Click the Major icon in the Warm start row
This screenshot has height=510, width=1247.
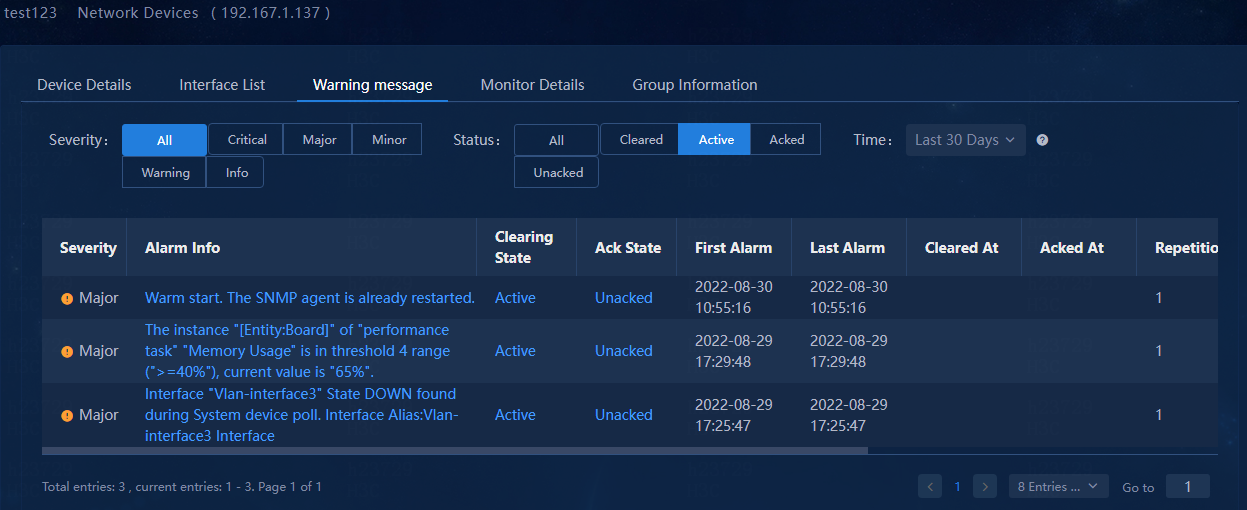(67, 298)
